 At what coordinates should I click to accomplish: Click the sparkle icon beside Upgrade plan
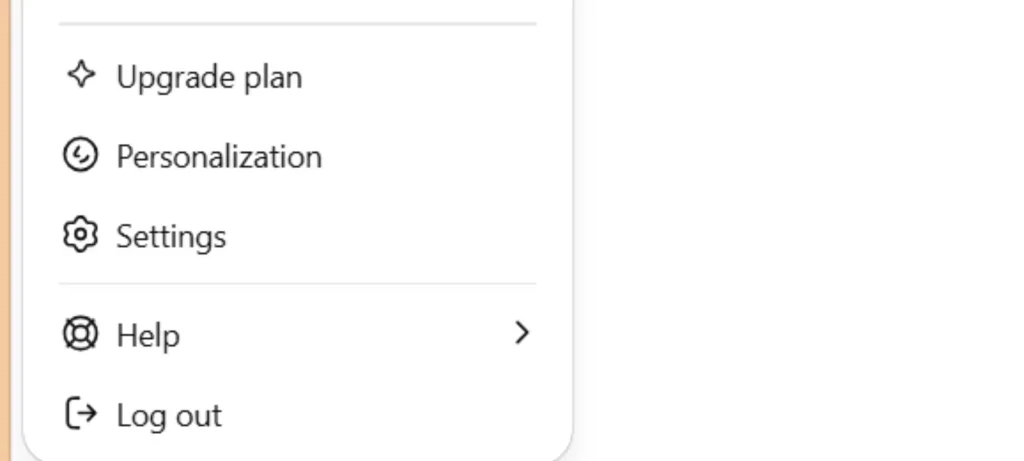tap(80, 76)
